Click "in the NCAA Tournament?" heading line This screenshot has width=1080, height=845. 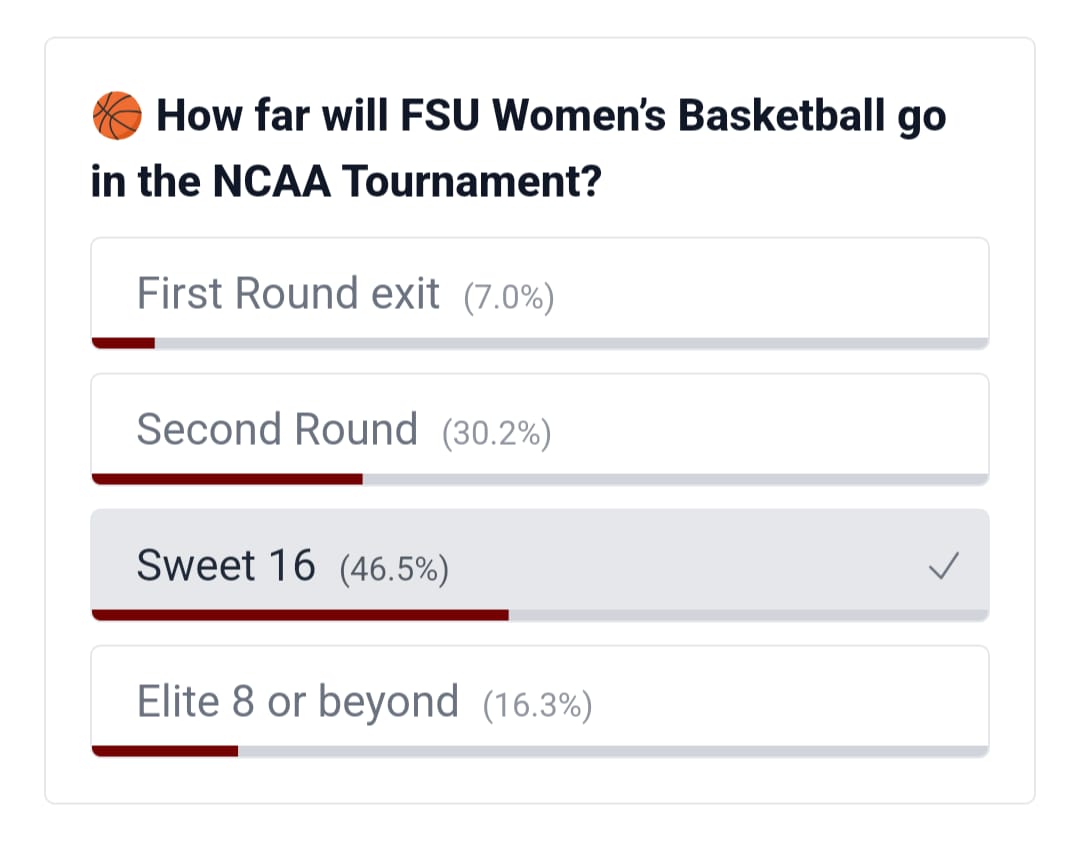click(345, 184)
